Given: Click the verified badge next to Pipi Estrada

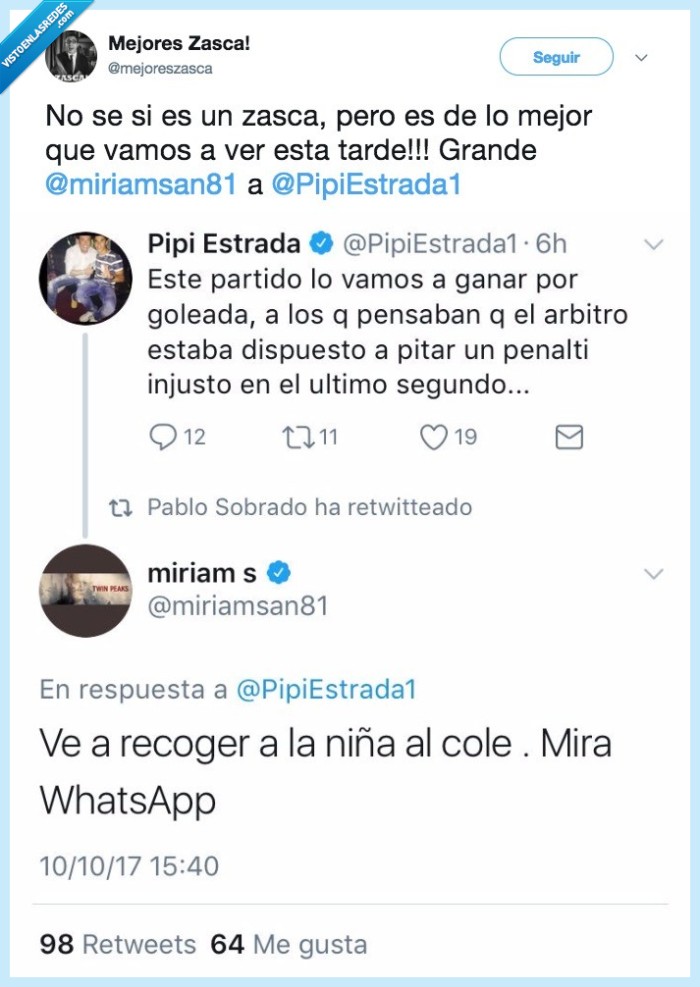Looking at the screenshot, I should pyautogui.click(x=320, y=241).
